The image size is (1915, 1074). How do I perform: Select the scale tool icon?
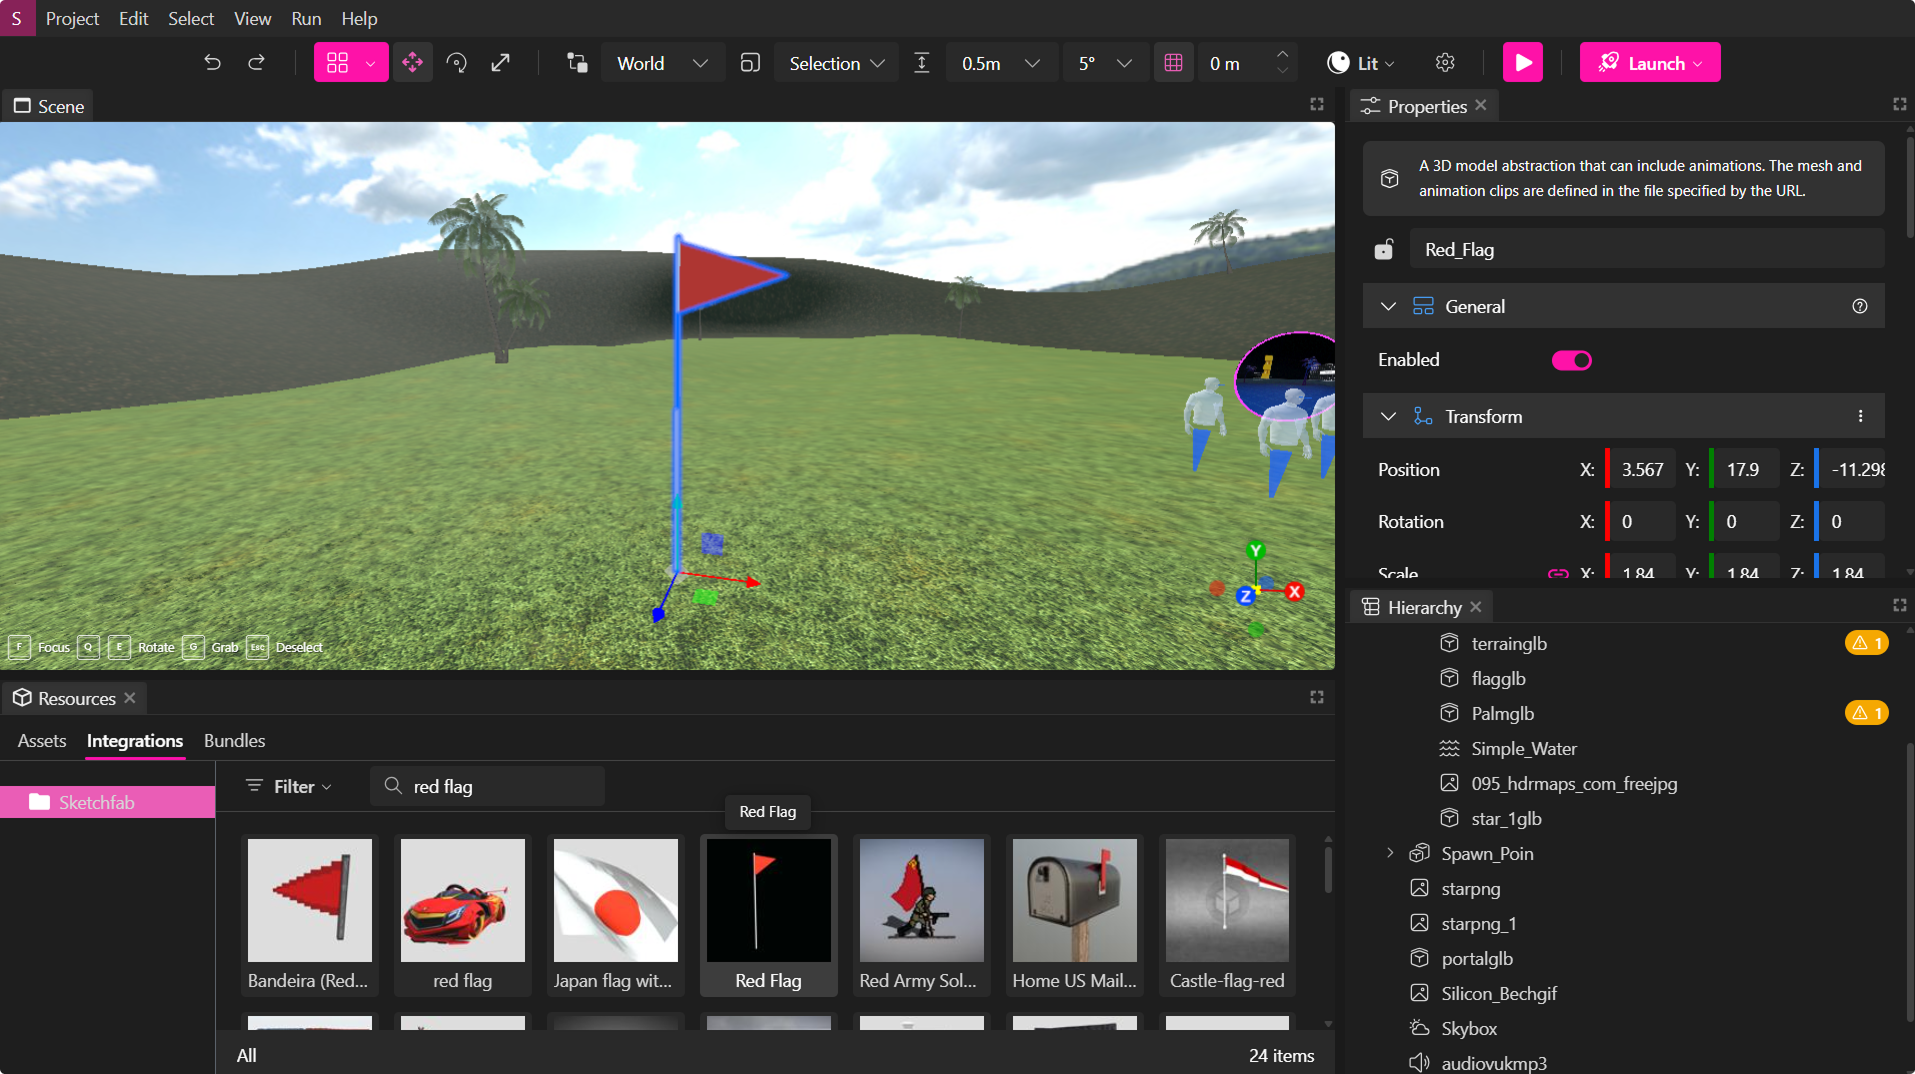pos(501,63)
